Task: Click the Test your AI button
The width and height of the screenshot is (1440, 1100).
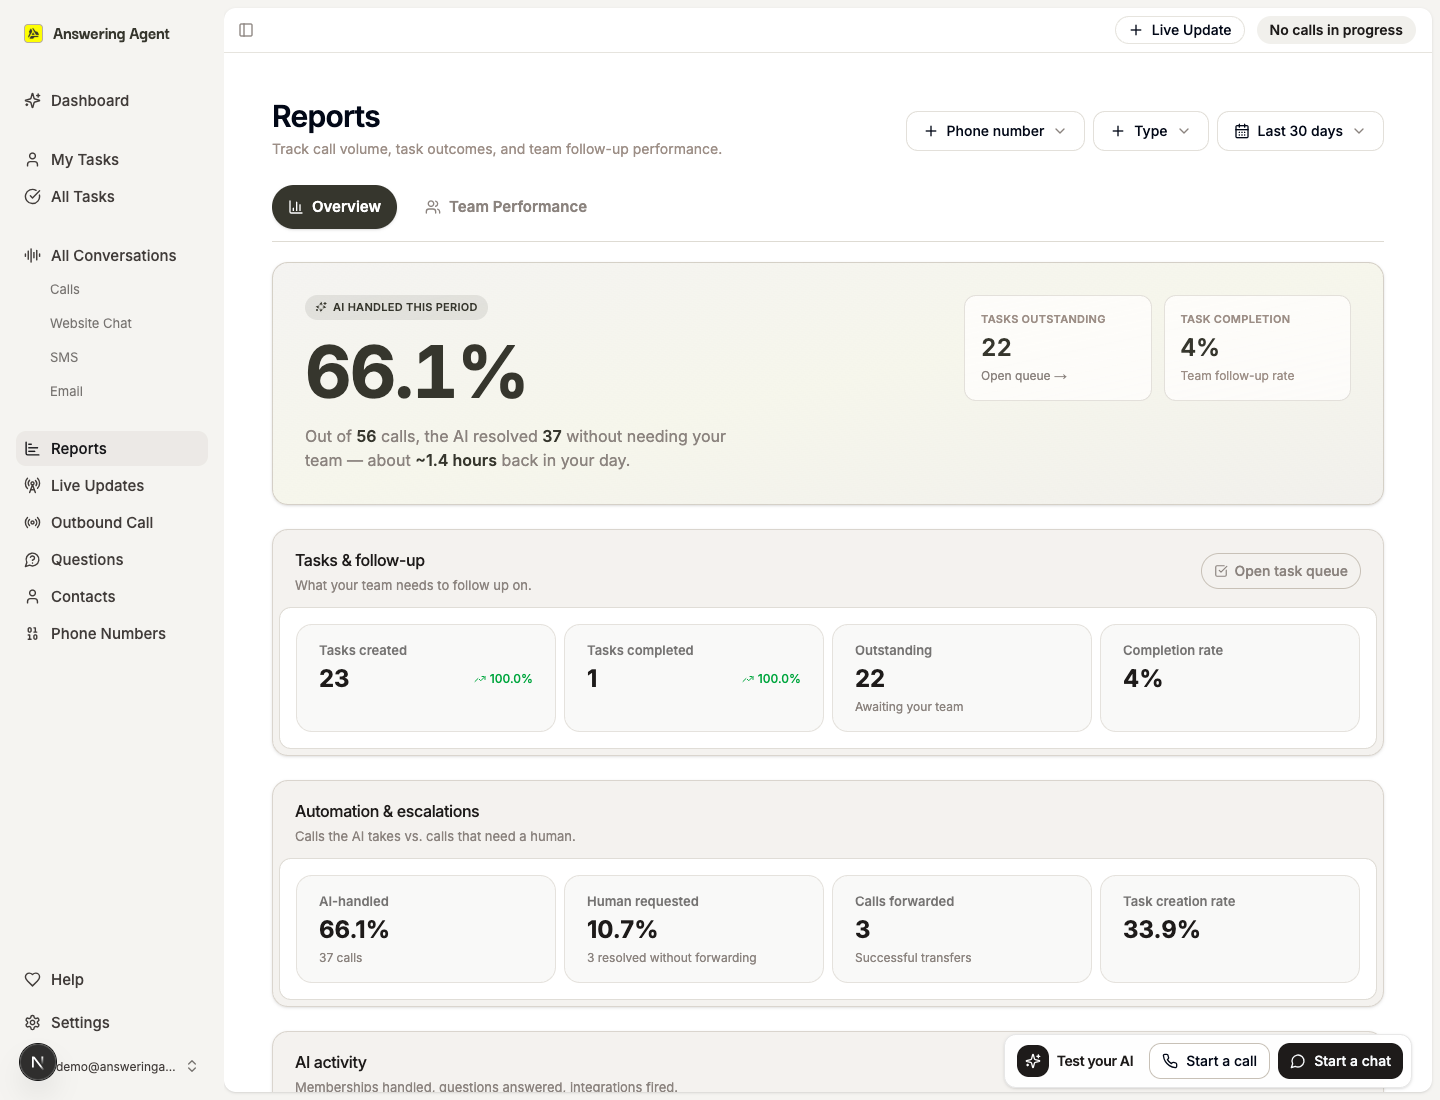Action: click(x=1076, y=1061)
